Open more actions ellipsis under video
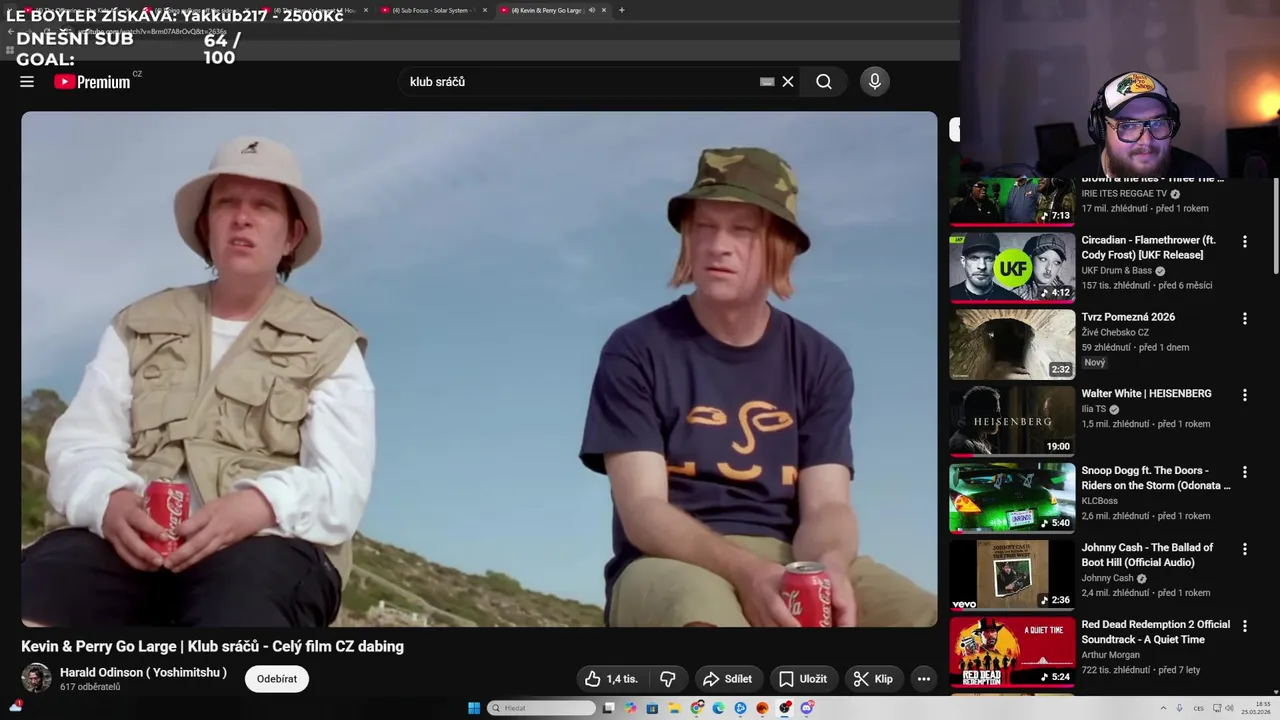 click(x=924, y=679)
